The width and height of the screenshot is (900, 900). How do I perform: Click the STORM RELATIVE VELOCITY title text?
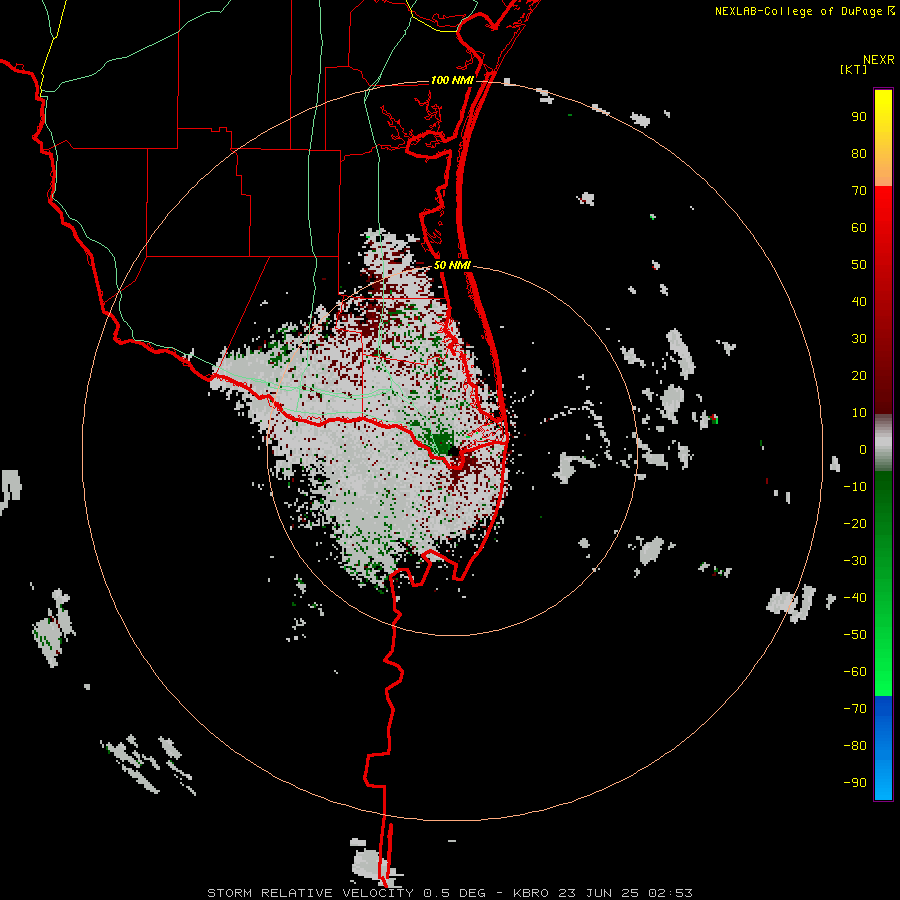tap(310, 893)
